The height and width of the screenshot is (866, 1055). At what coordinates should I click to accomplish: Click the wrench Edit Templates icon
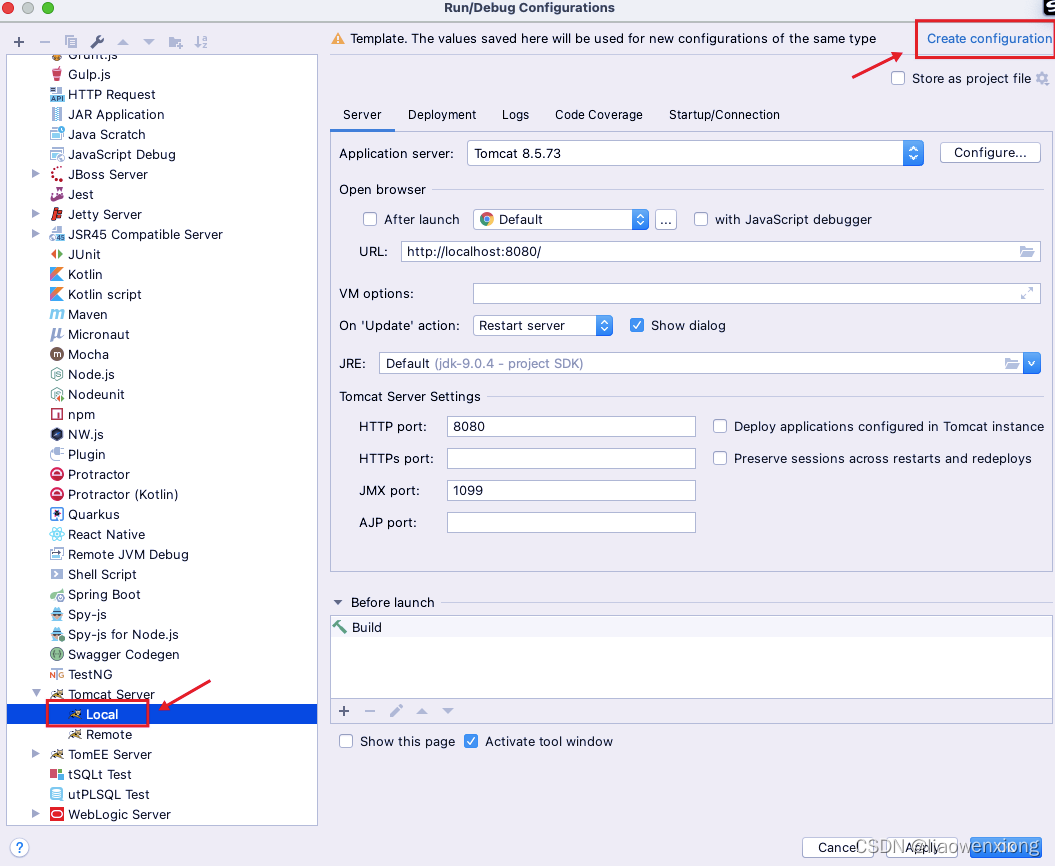click(x=97, y=42)
